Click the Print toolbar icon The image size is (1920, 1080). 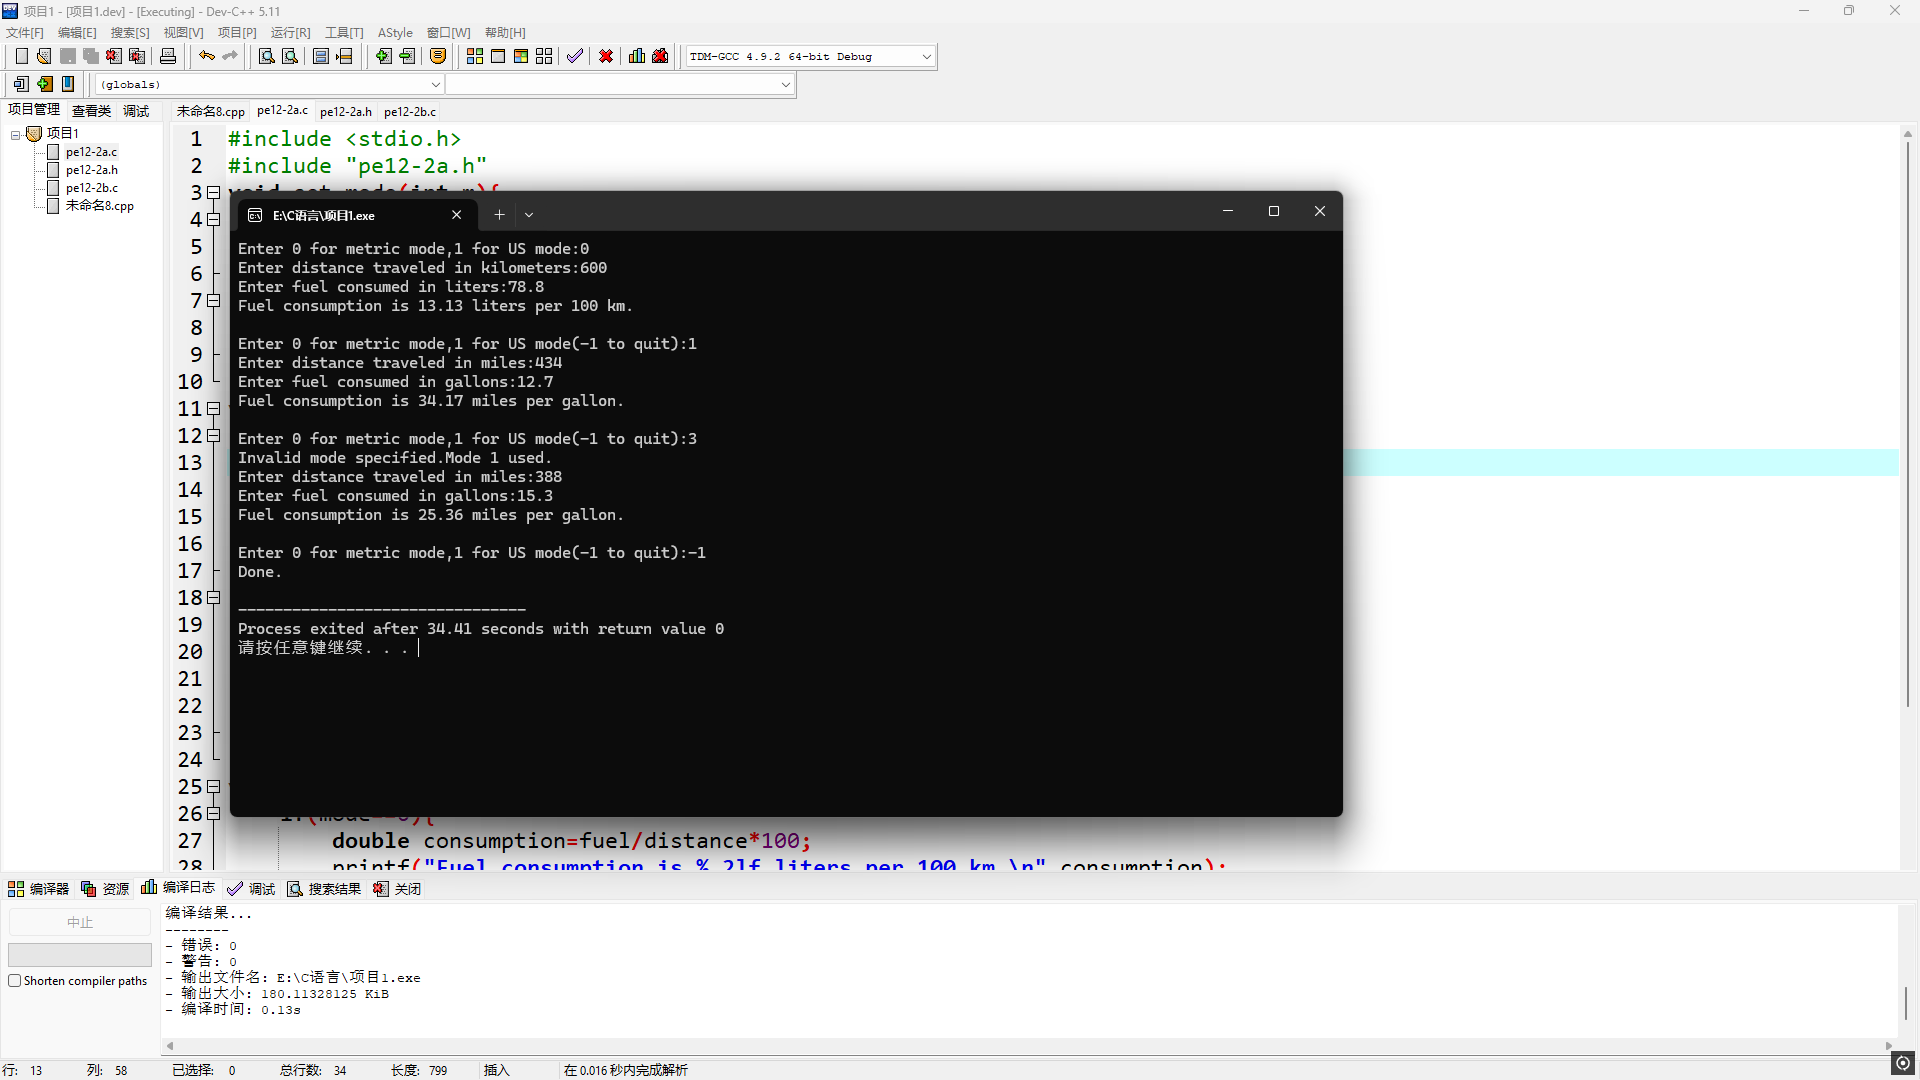point(168,57)
